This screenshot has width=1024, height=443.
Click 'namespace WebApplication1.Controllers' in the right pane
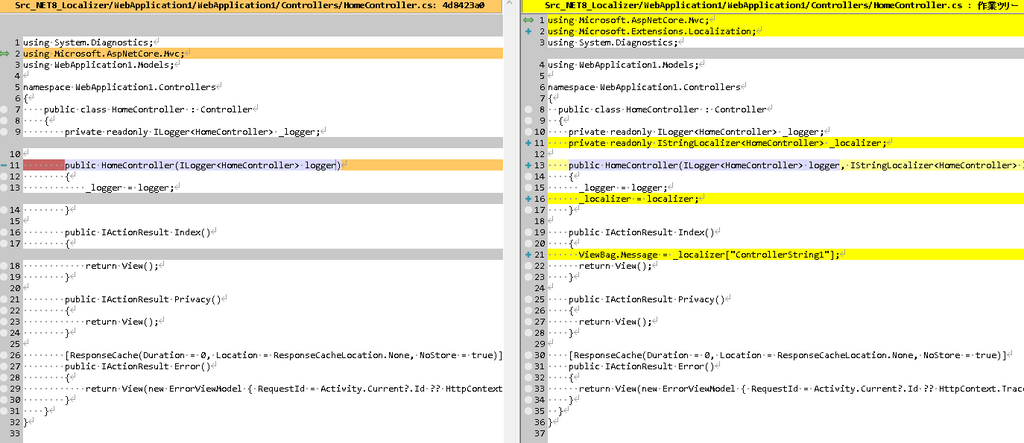pos(644,87)
